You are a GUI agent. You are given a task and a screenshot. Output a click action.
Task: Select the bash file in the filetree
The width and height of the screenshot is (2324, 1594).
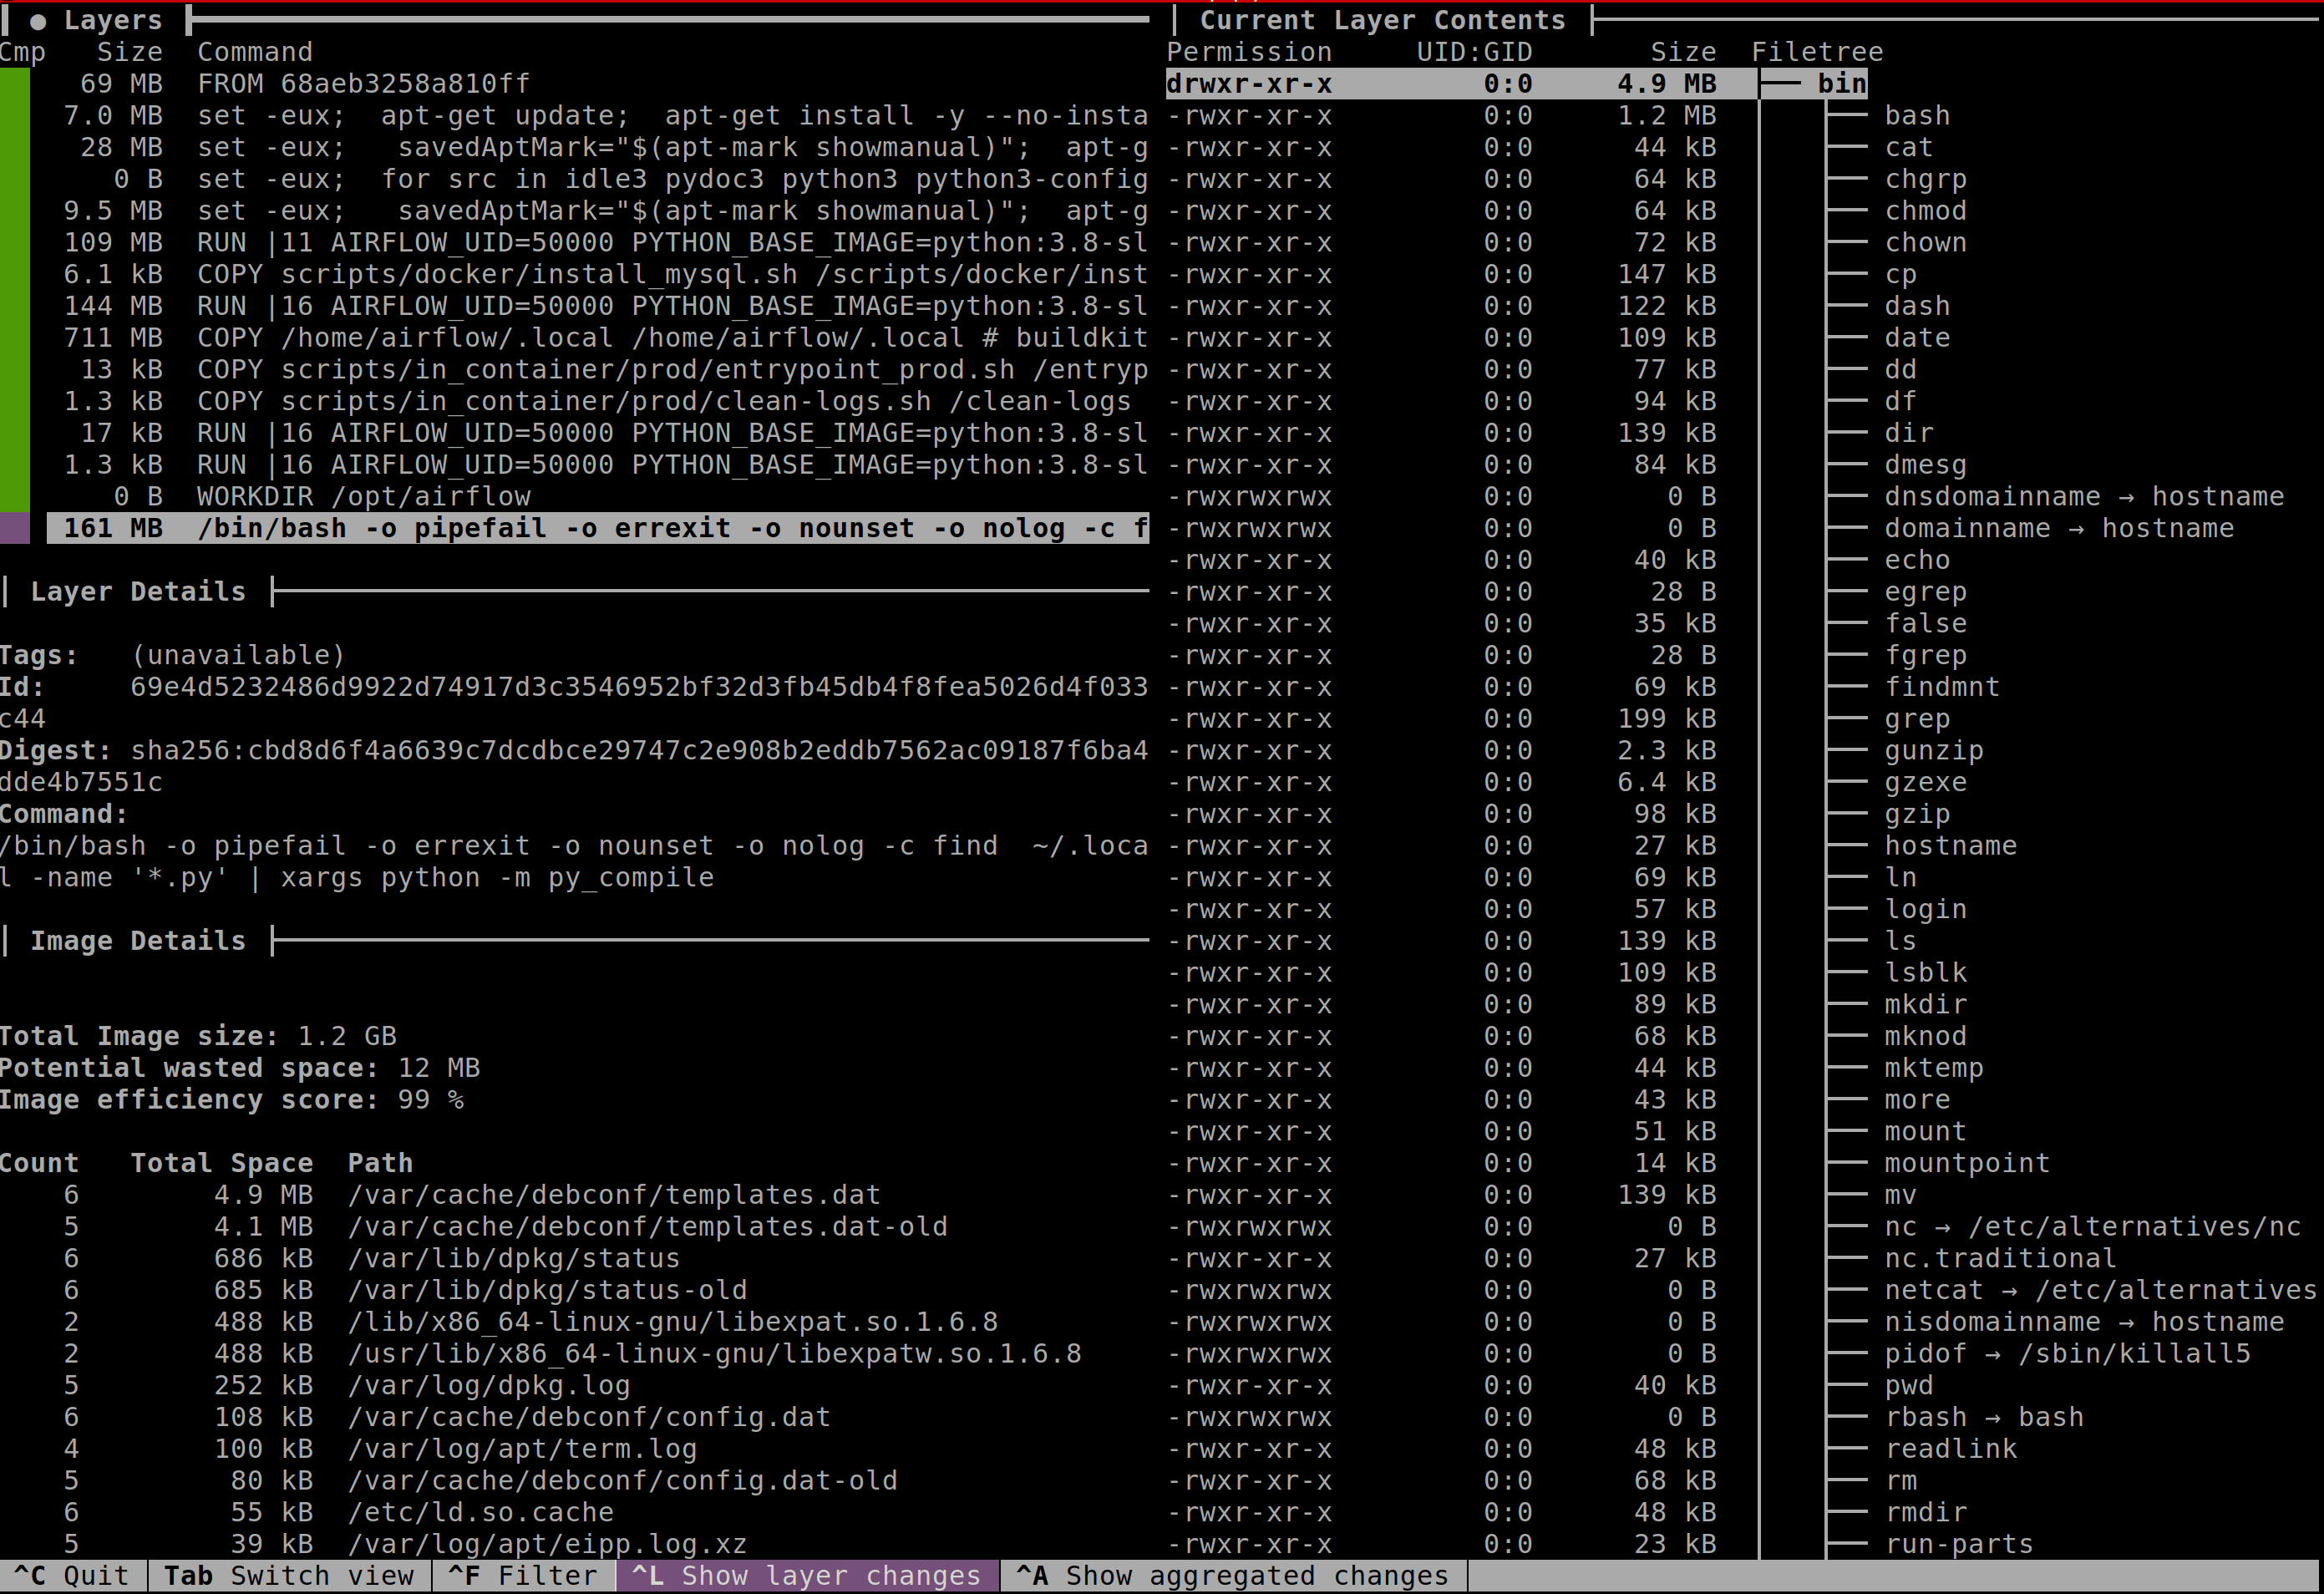(x=1916, y=116)
